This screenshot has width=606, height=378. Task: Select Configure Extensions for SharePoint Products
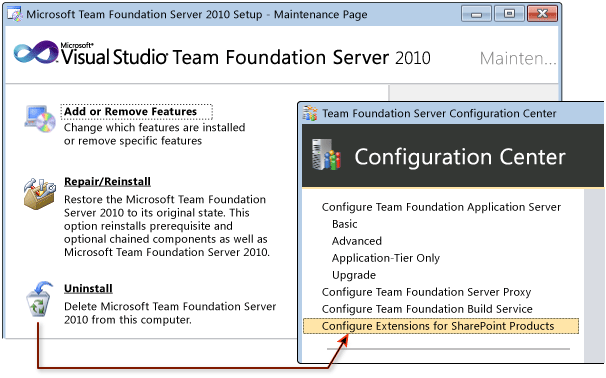(x=441, y=326)
